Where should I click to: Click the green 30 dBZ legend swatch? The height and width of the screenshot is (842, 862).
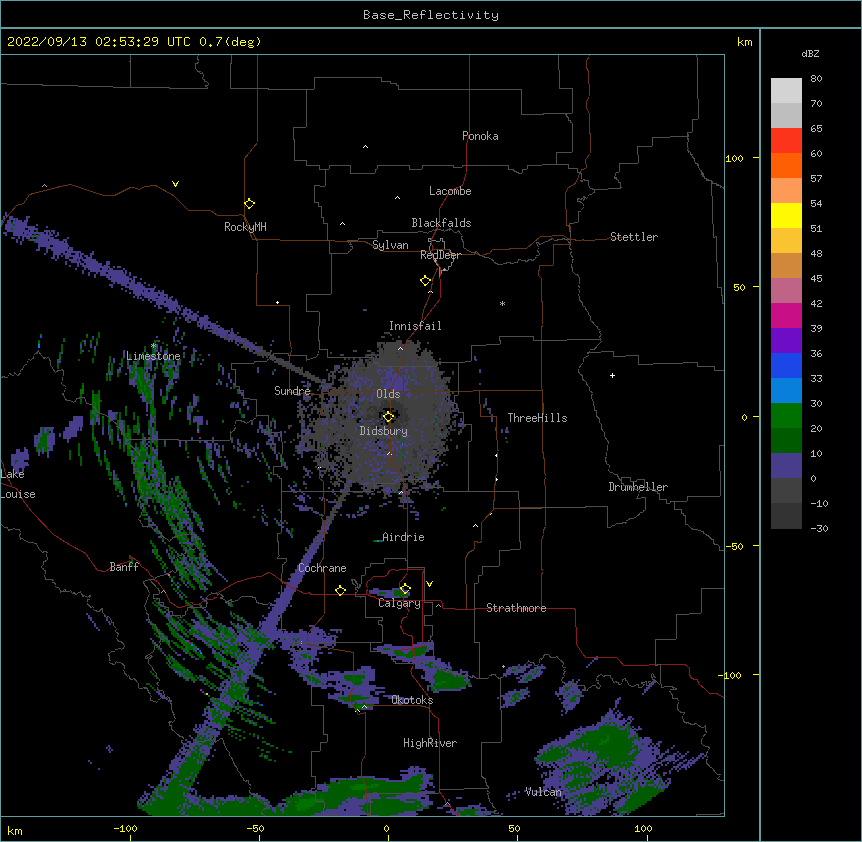(786, 416)
